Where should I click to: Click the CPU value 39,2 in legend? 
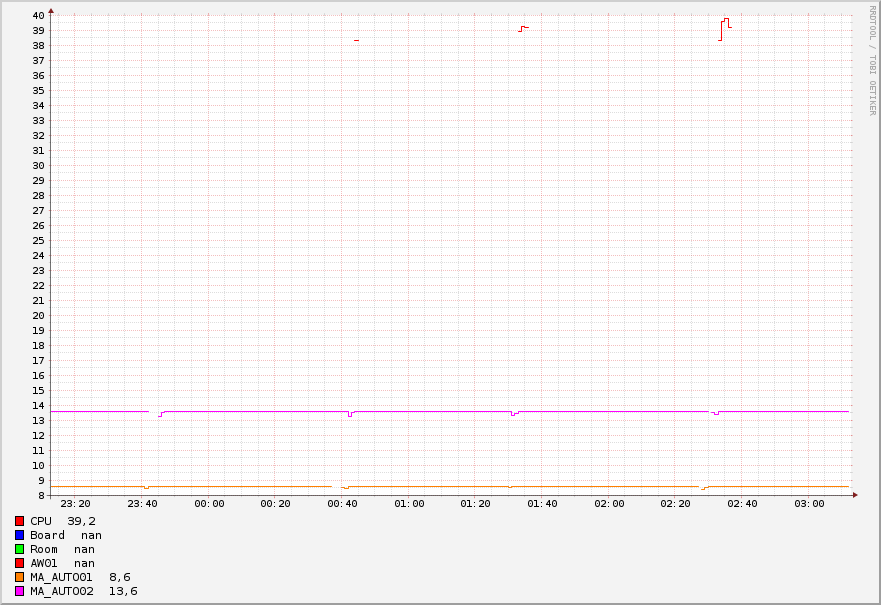[81, 521]
